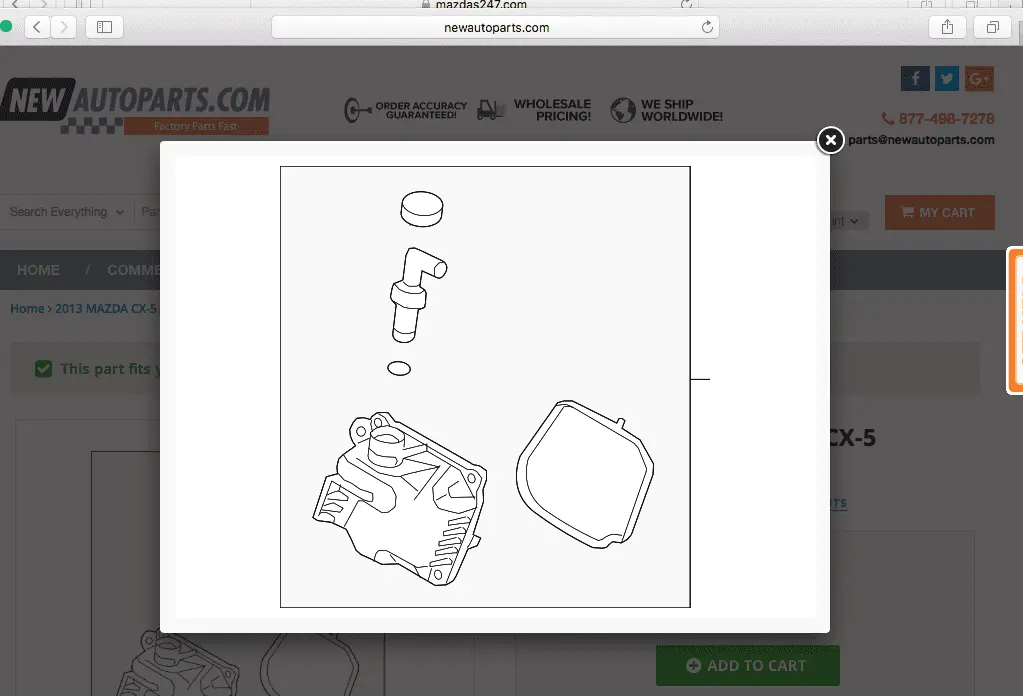Image resolution: width=1023 pixels, height=696 pixels.
Task: Open the MY CART button
Action: point(939,213)
